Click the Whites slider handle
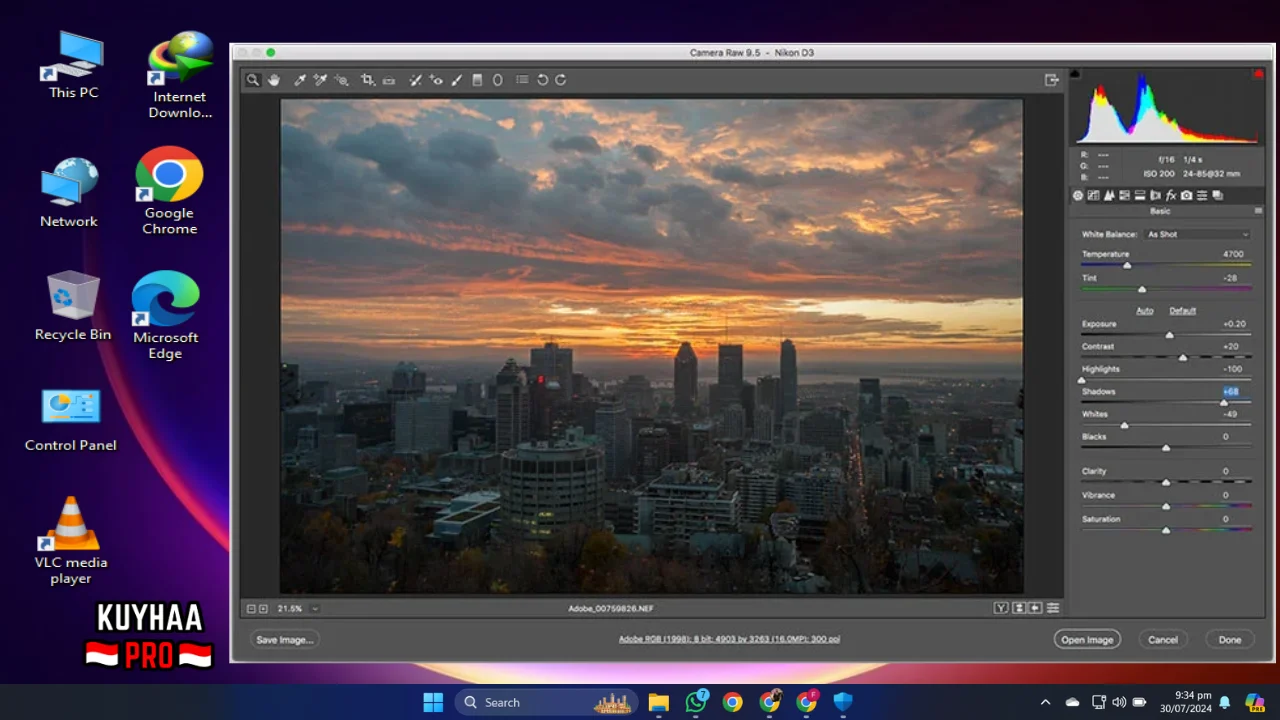This screenshot has height=720, width=1280. (x=1124, y=425)
